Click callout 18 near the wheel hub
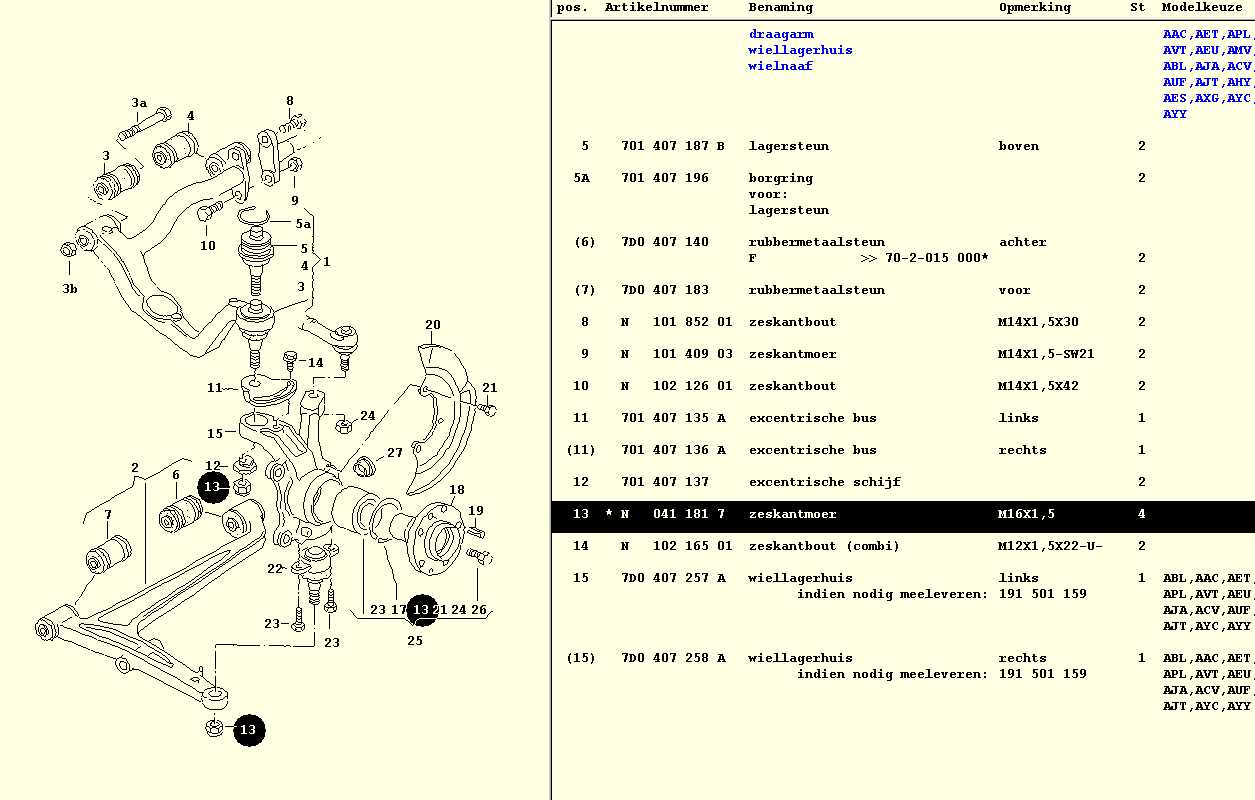 (x=457, y=490)
